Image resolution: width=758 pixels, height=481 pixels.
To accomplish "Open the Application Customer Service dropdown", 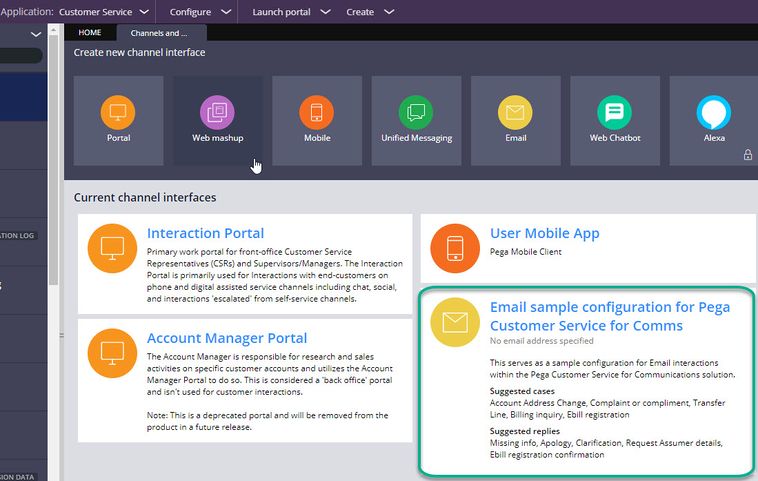I will pyautogui.click(x=103, y=12).
